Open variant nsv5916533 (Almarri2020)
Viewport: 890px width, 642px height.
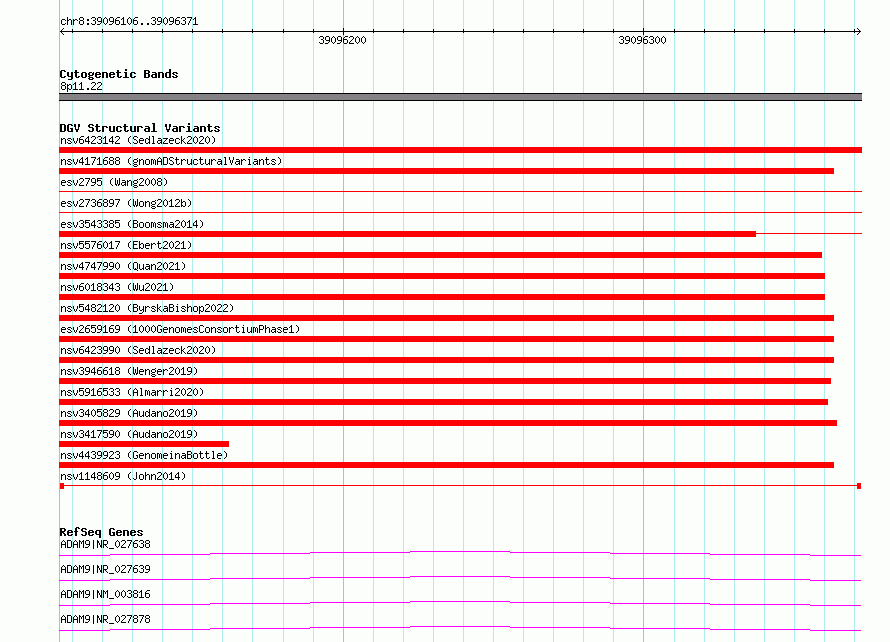132,392
